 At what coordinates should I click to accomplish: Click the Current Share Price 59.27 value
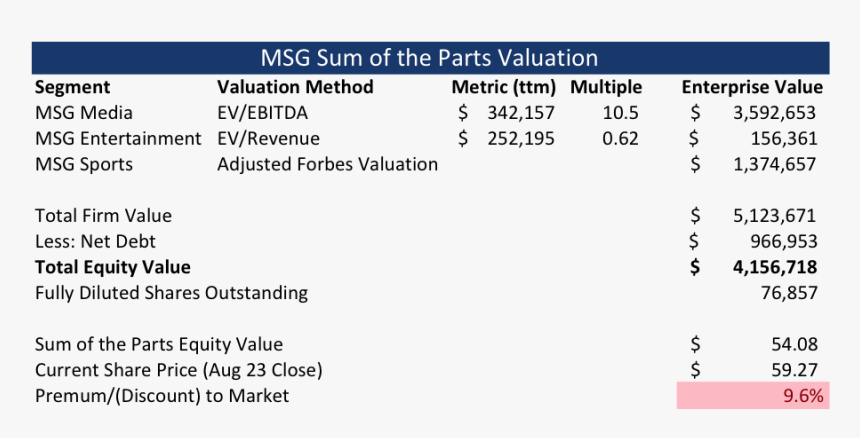point(795,370)
